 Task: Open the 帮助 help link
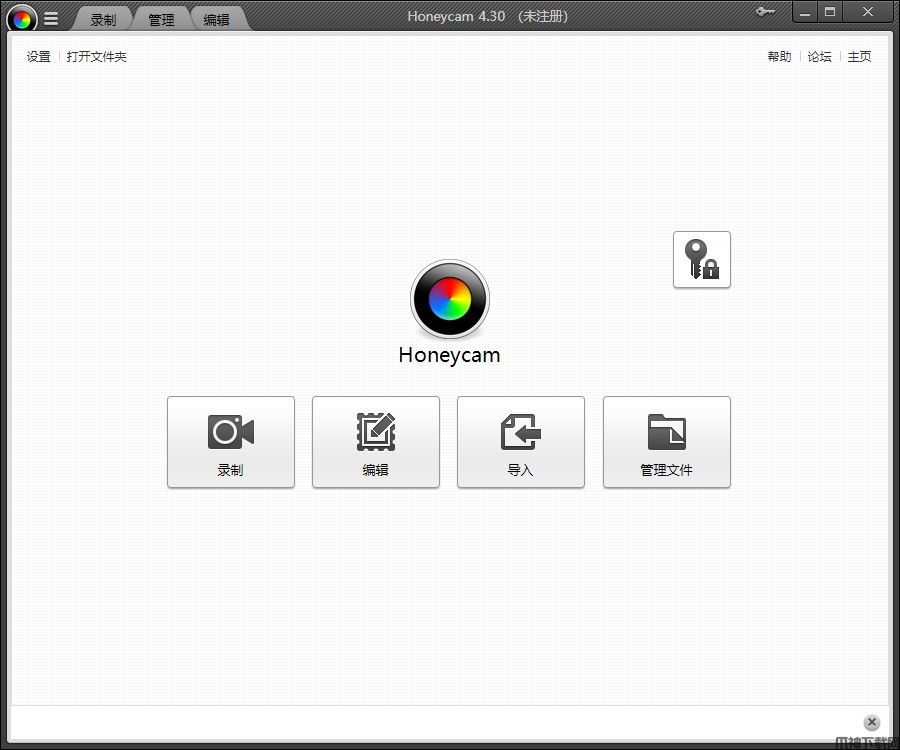coord(779,57)
